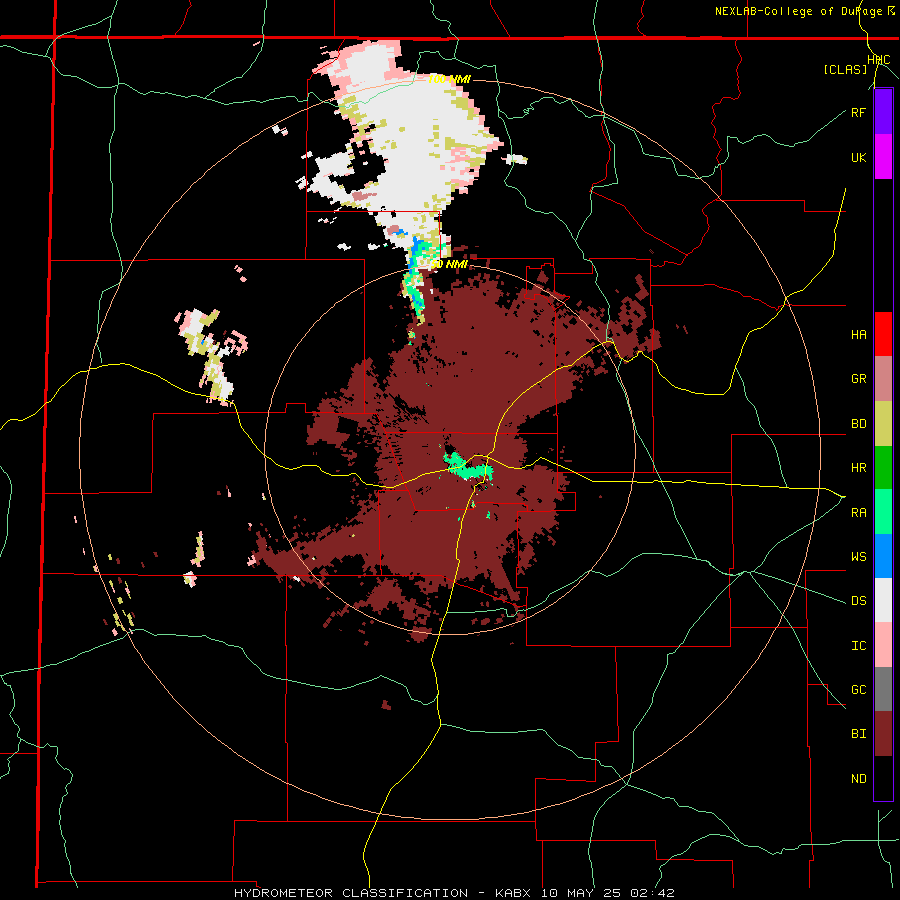Click the white DS dry snow swatch

(x=883, y=600)
